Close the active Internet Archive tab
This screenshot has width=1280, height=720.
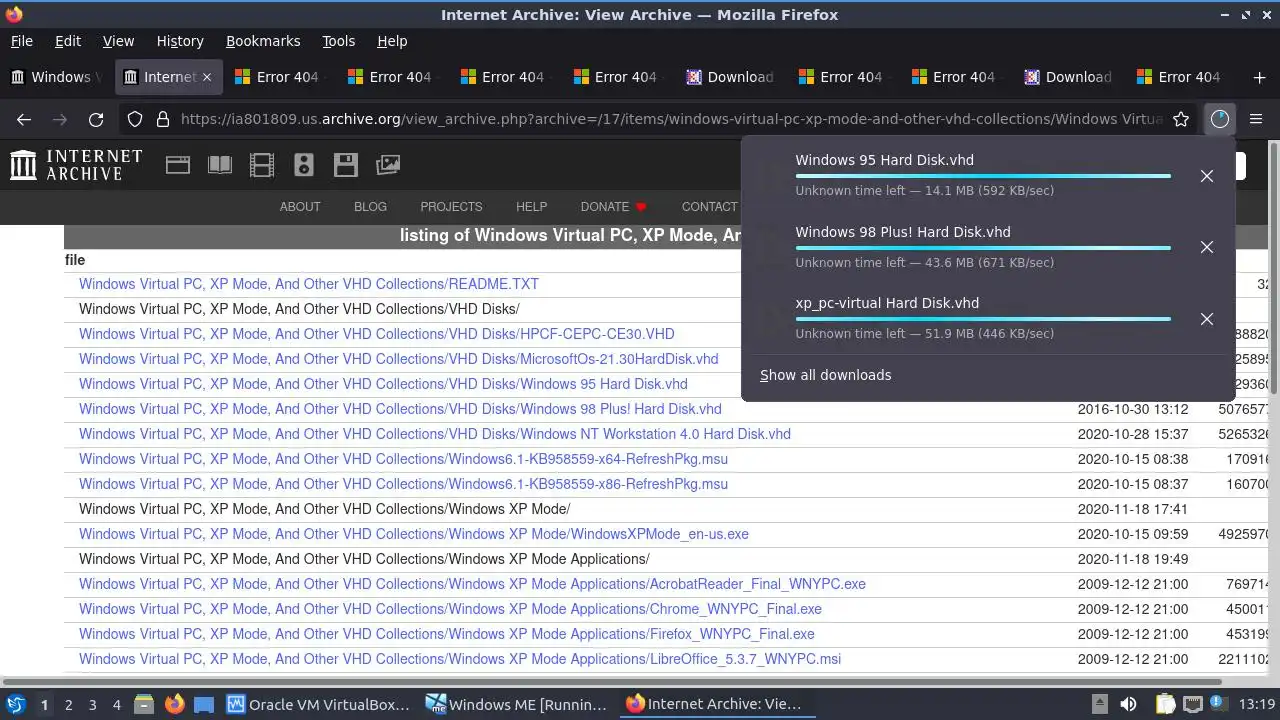pyautogui.click(x=207, y=77)
